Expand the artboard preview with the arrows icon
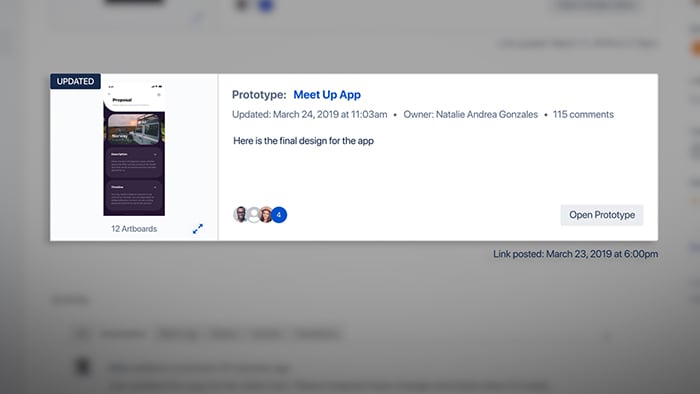Image resolution: width=700 pixels, height=394 pixels. tap(198, 229)
